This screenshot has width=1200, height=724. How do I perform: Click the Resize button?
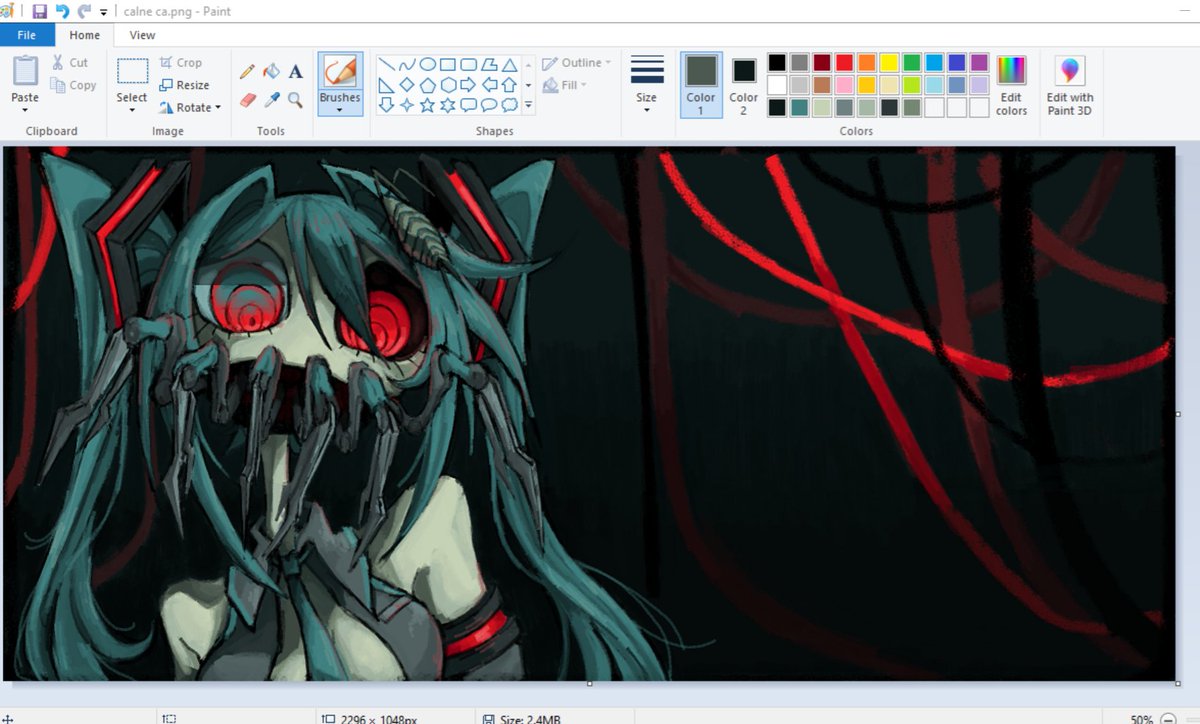(184, 85)
